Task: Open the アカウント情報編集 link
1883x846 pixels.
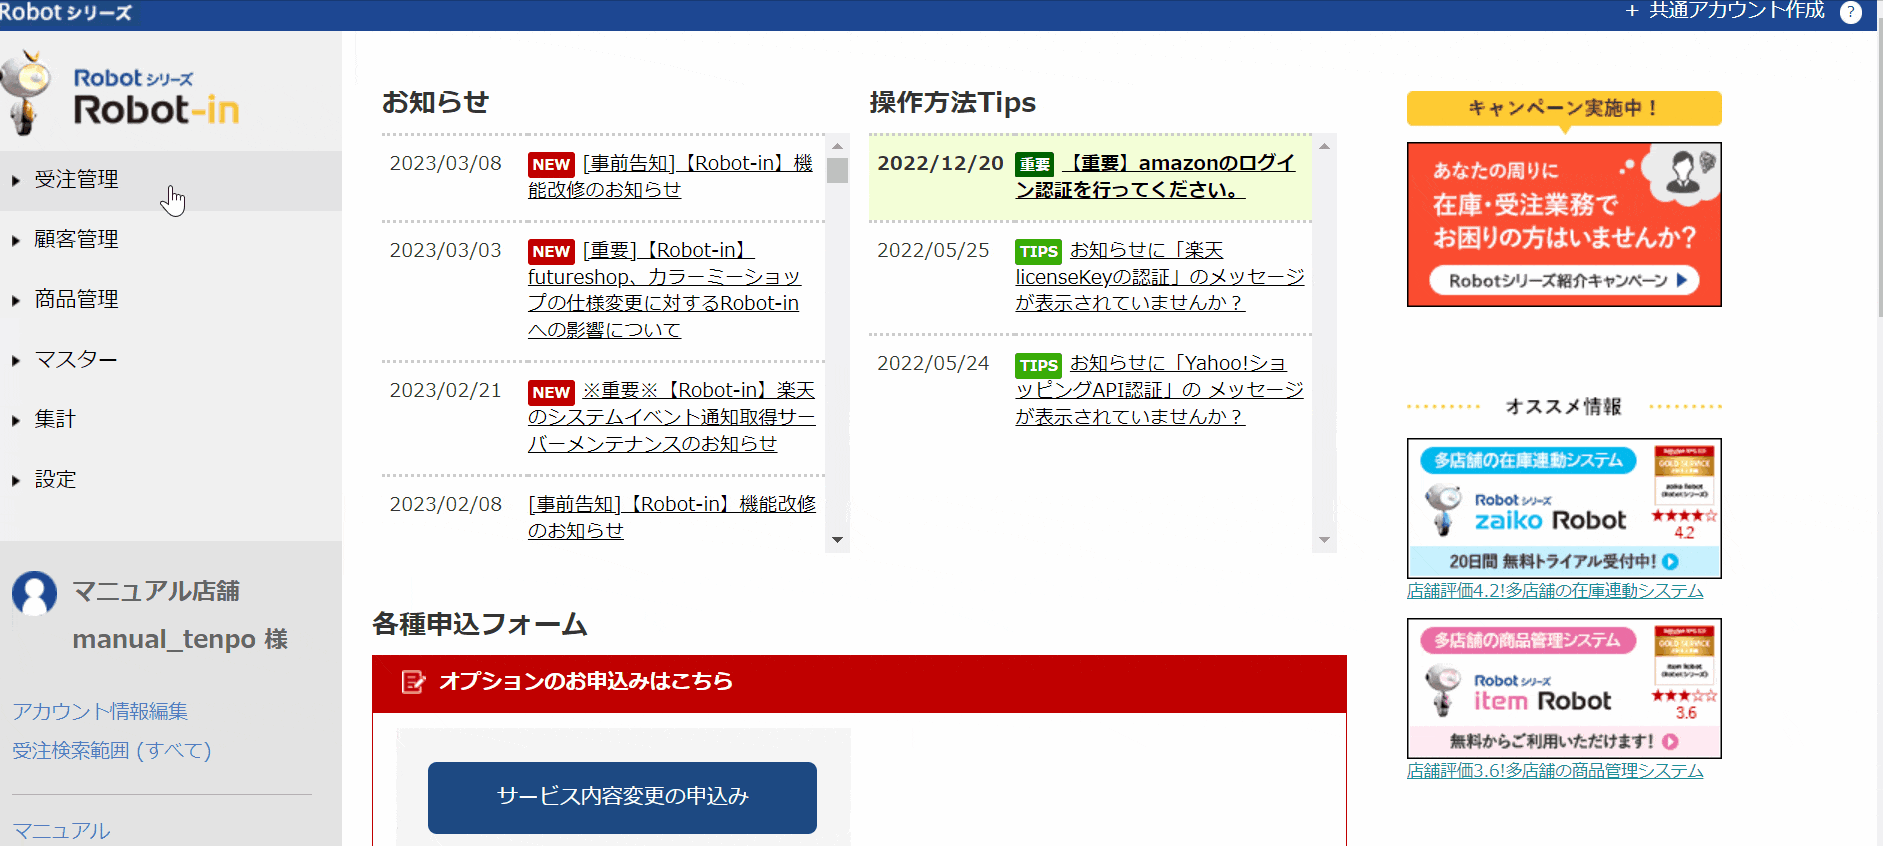Action: point(100,712)
